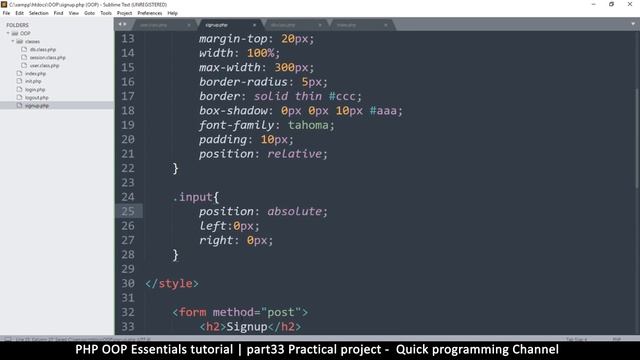Image resolution: width=640 pixels, height=360 pixels.
Task: Open the tab list dropdown arrow
Action: (x=633, y=24)
